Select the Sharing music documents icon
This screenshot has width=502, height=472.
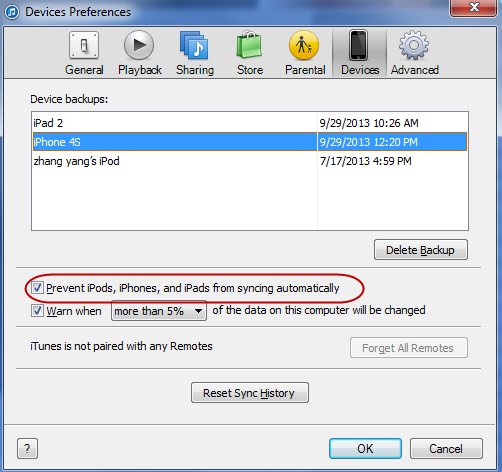194,45
